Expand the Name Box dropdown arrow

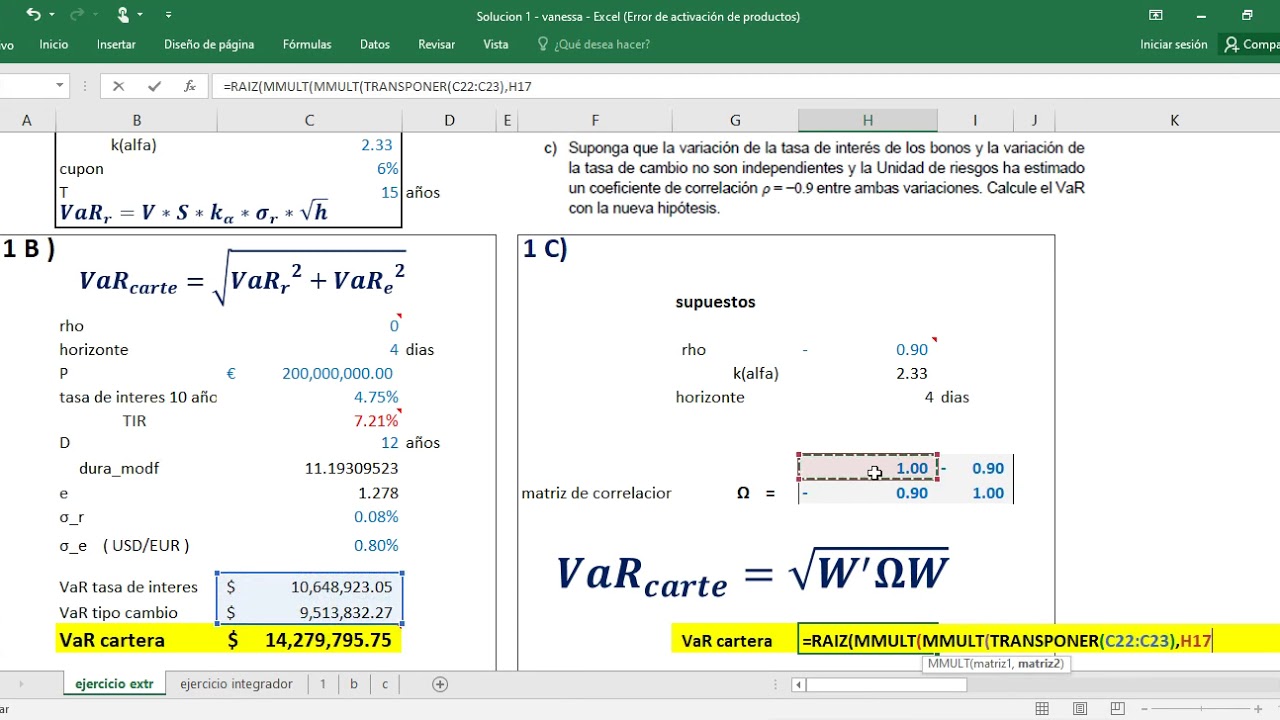pos(60,86)
